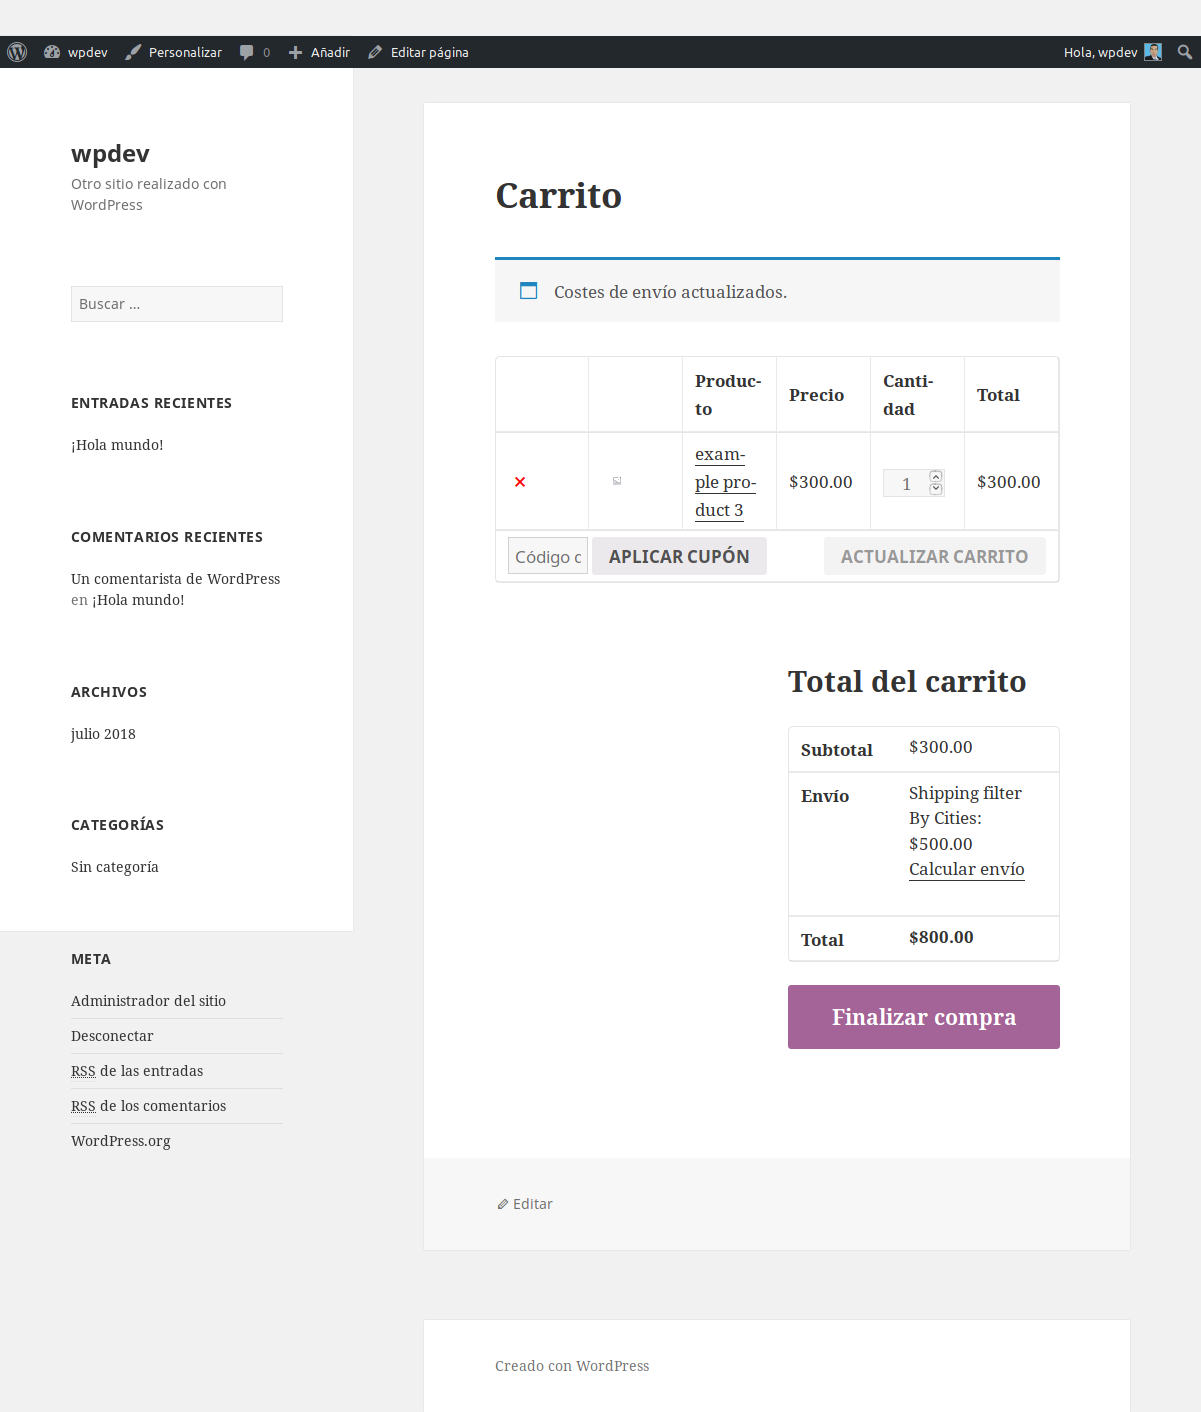
Task: Click the Editar link below cart
Action: click(x=525, y=1204)
